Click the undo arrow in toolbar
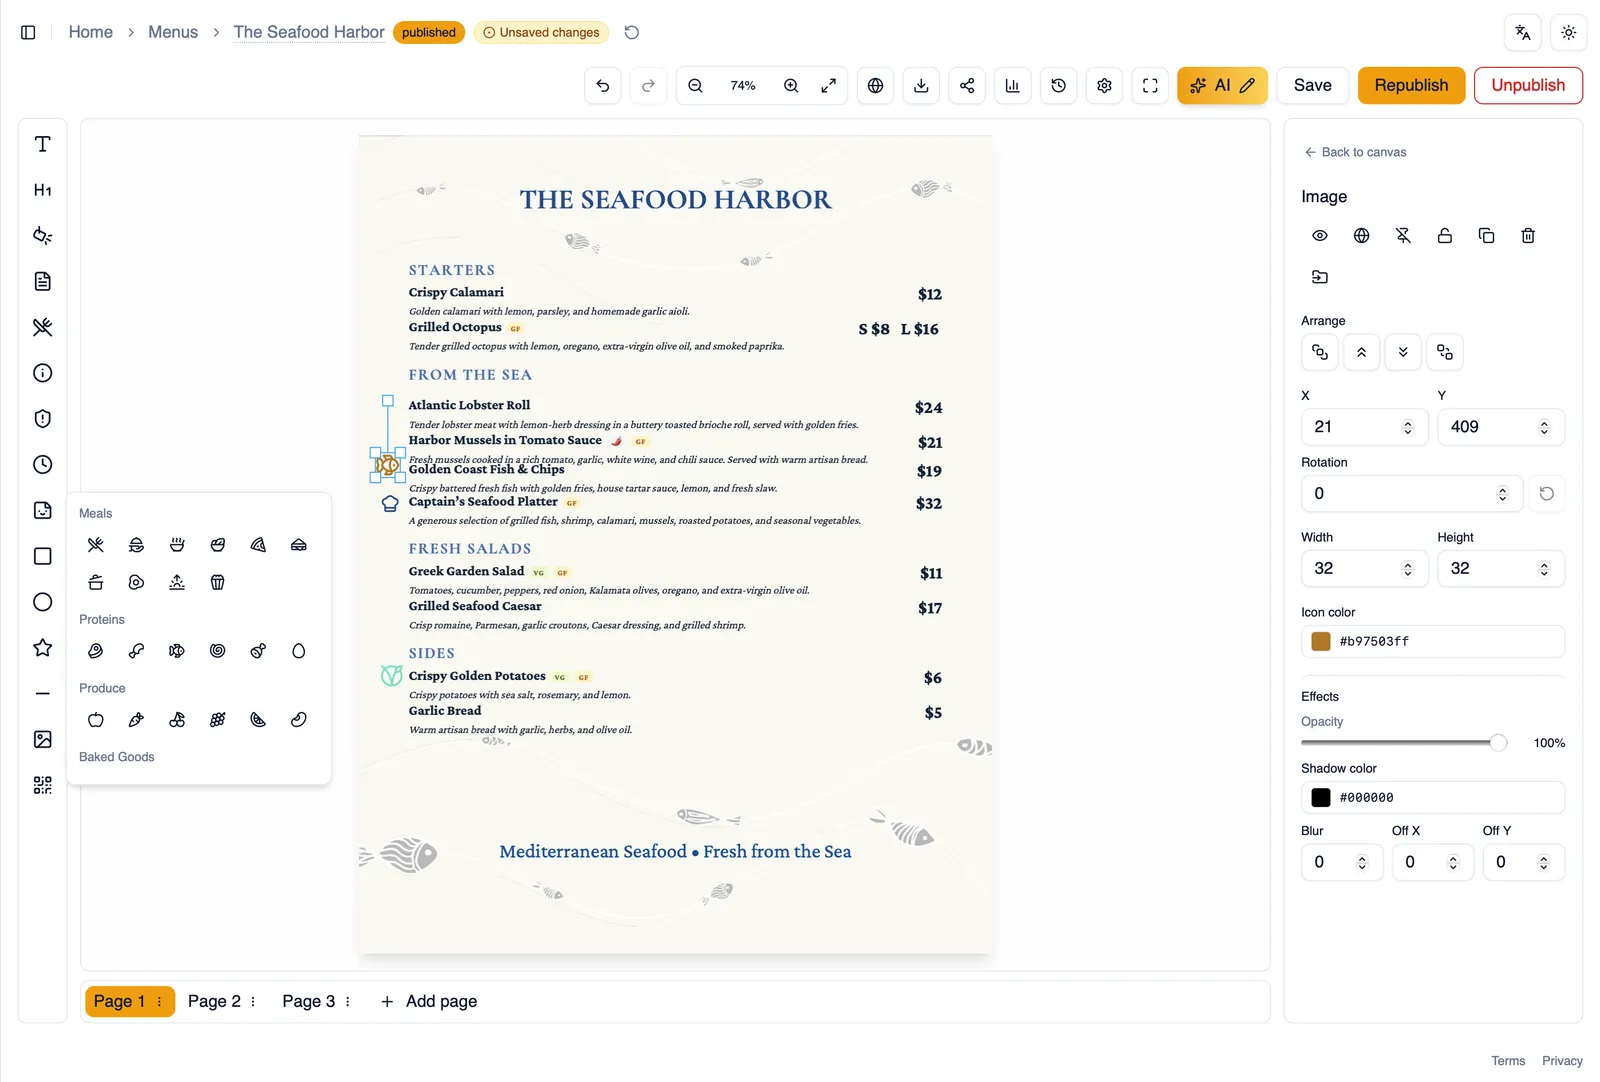 click(602, 86)
